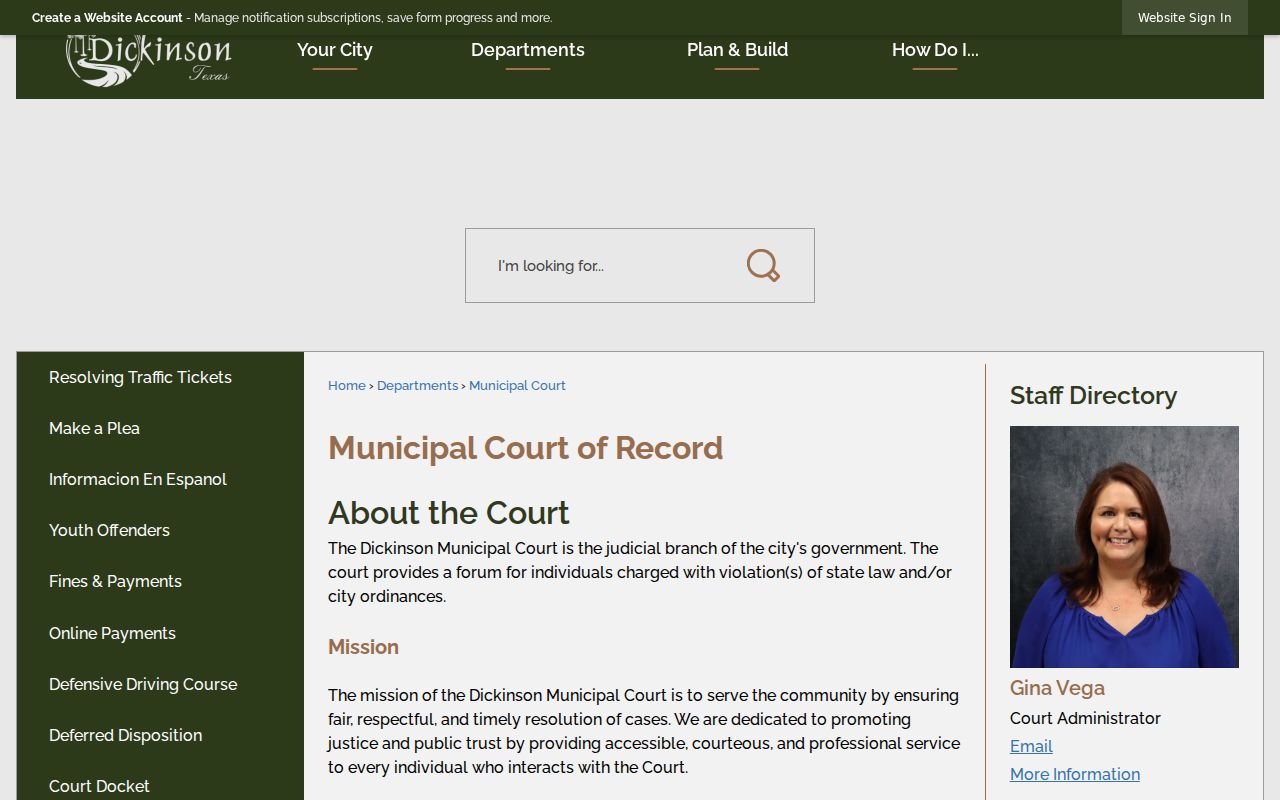This screenshot has width=1280, height=800.
Task: Email Gina Vega via Email link
Action: click(1031, 746)
